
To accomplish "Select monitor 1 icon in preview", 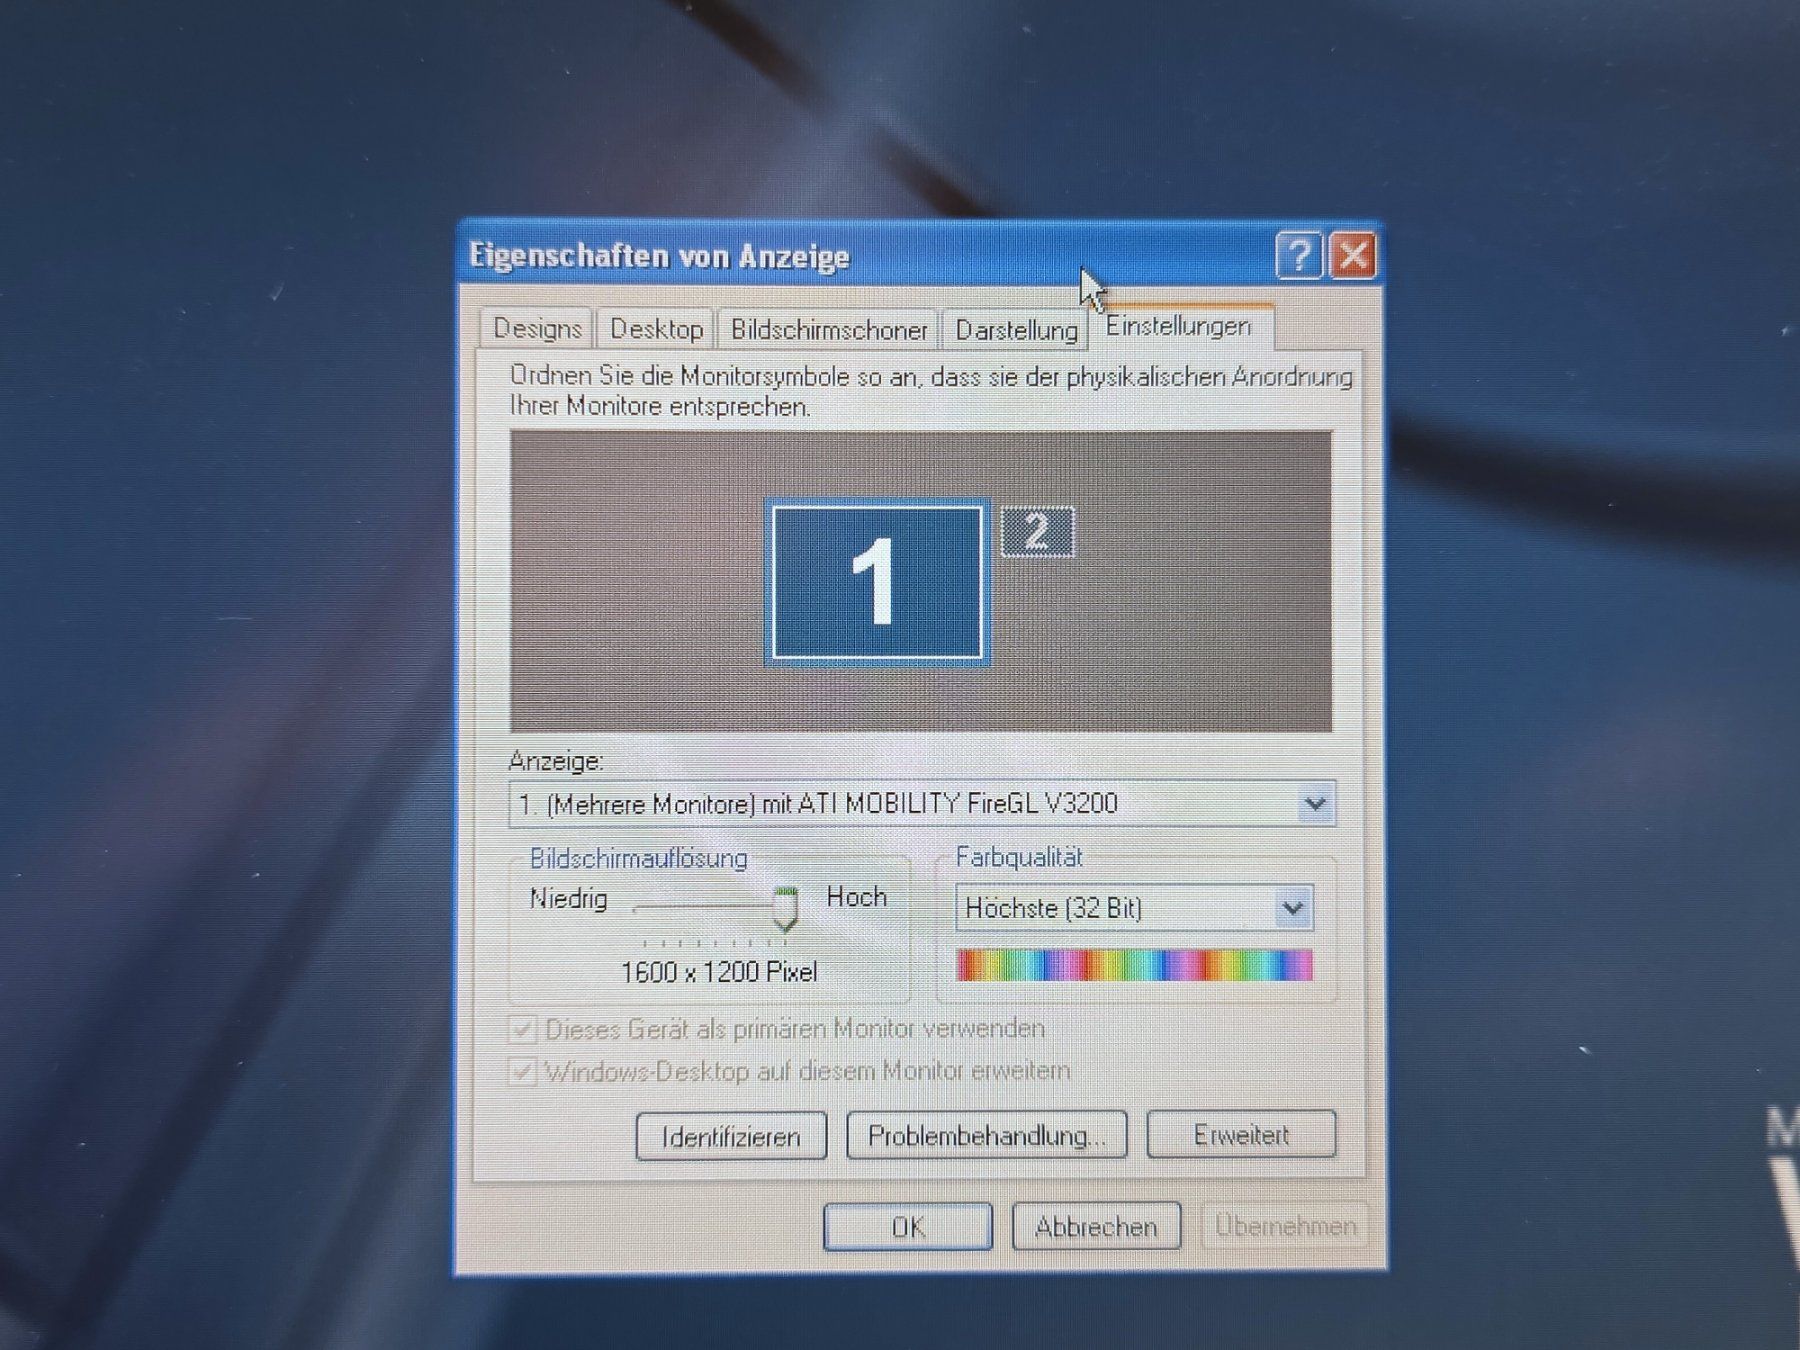I will 877,583.
